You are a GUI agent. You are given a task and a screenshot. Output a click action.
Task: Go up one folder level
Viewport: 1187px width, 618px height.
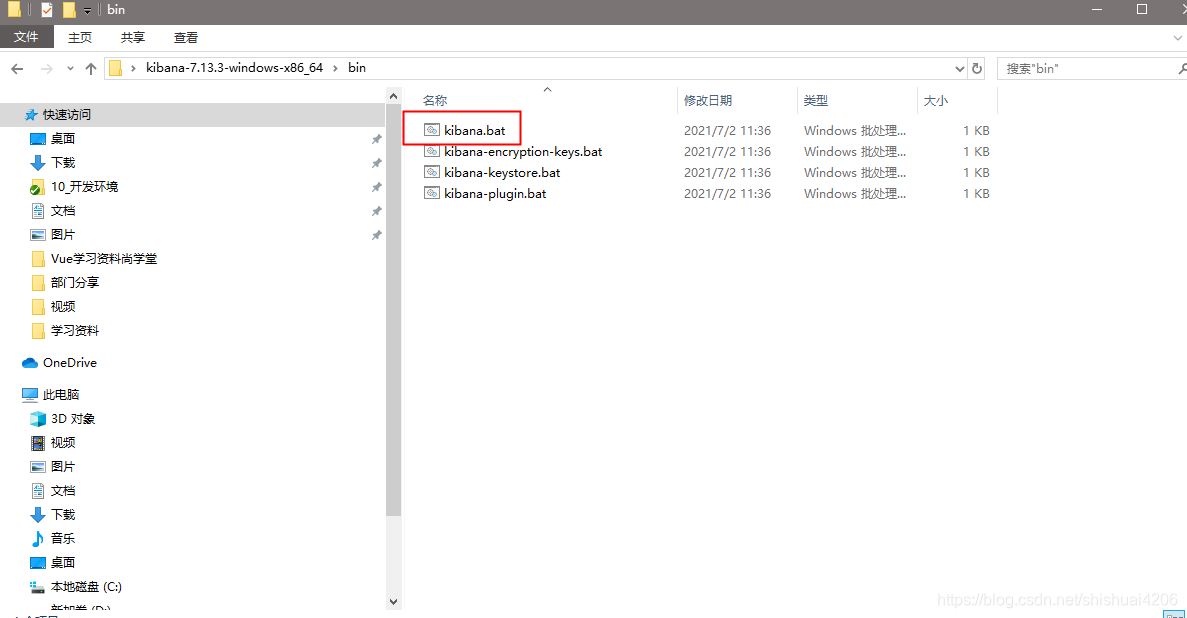point(91,69)
